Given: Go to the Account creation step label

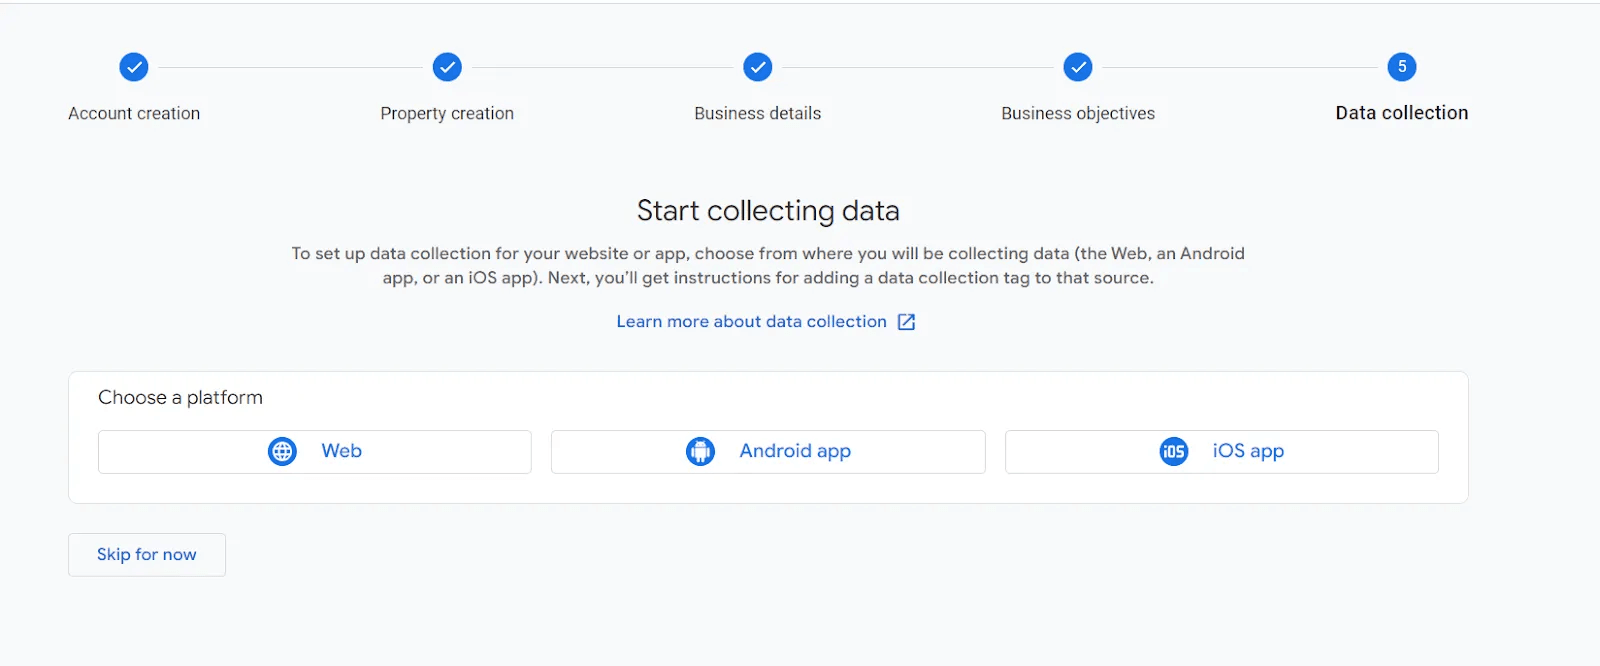Looking at the screenshot, I should tap(134, 114).
